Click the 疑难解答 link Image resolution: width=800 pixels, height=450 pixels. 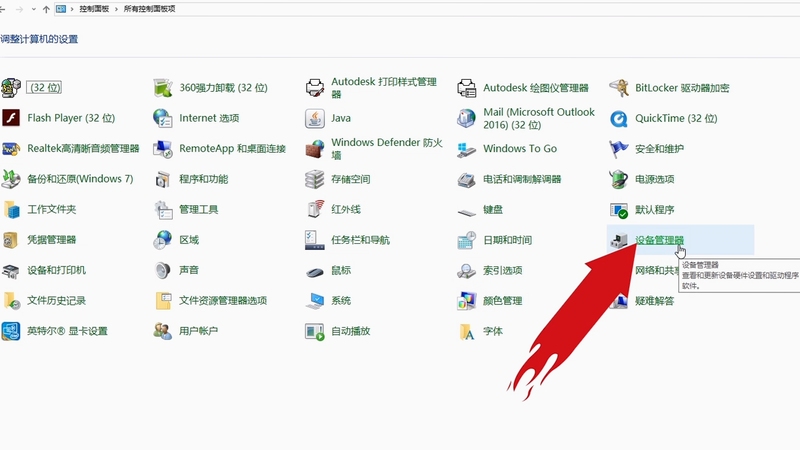[x=655, y=301]
